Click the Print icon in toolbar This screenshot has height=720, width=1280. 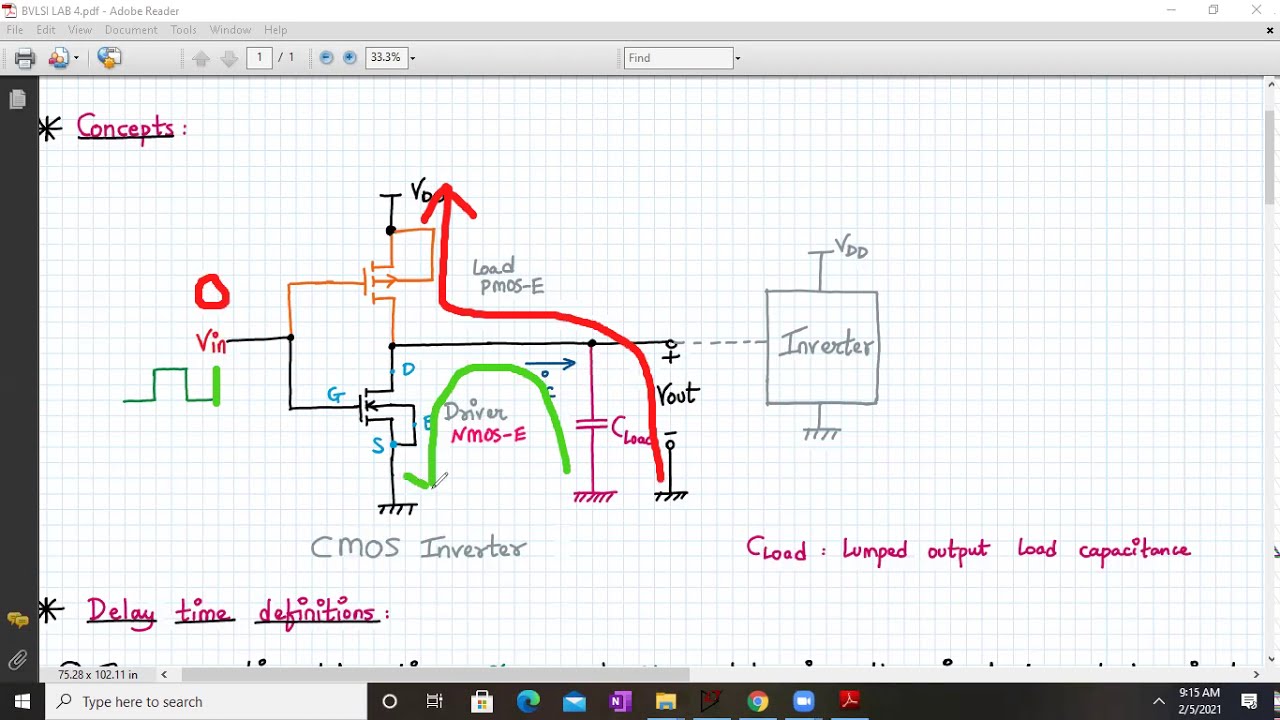click(25, 58)
